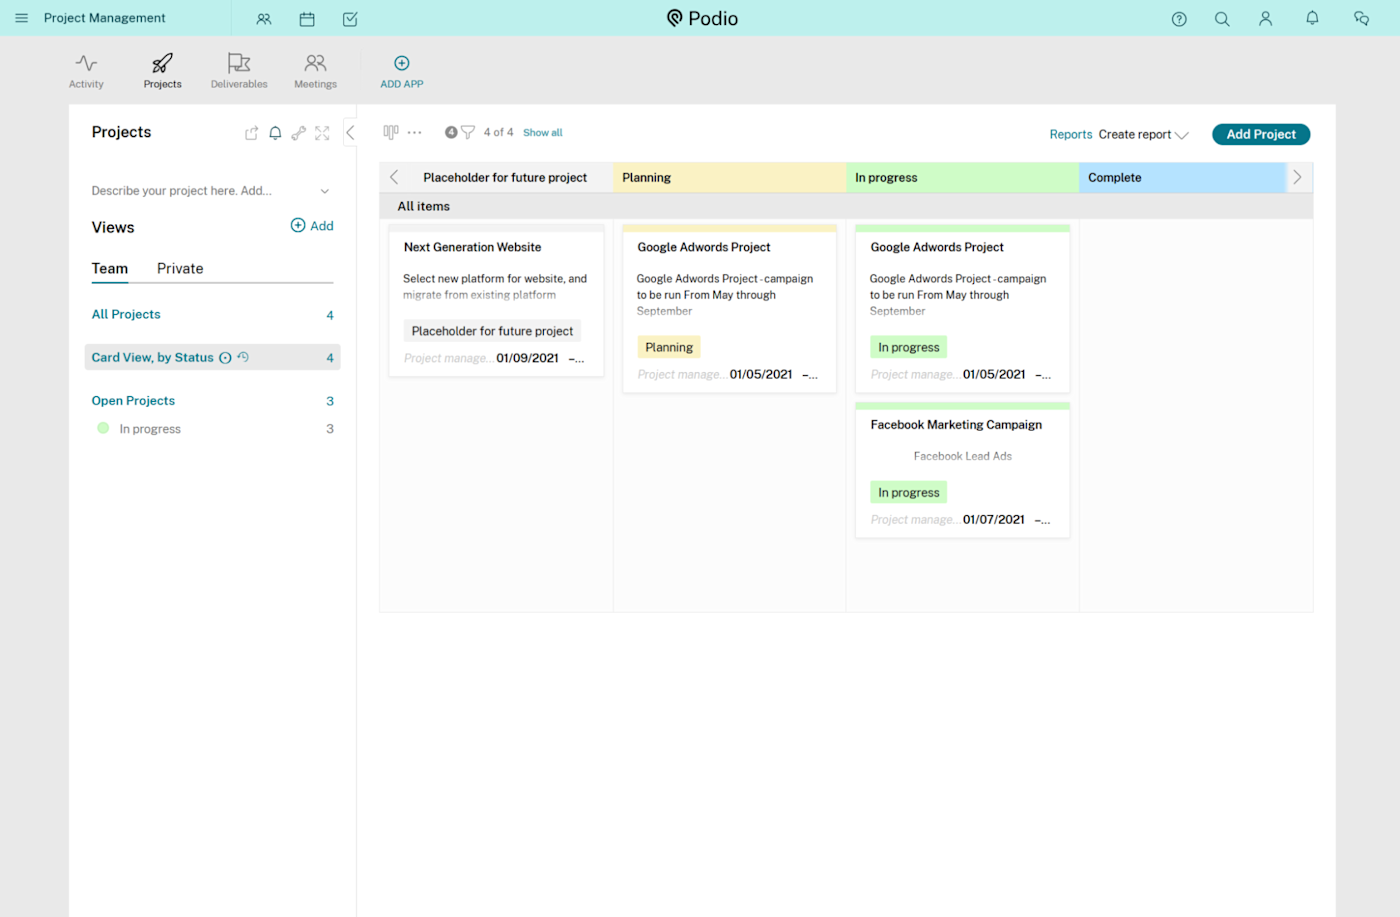Go to the Activity app

(x=86, y=71)
